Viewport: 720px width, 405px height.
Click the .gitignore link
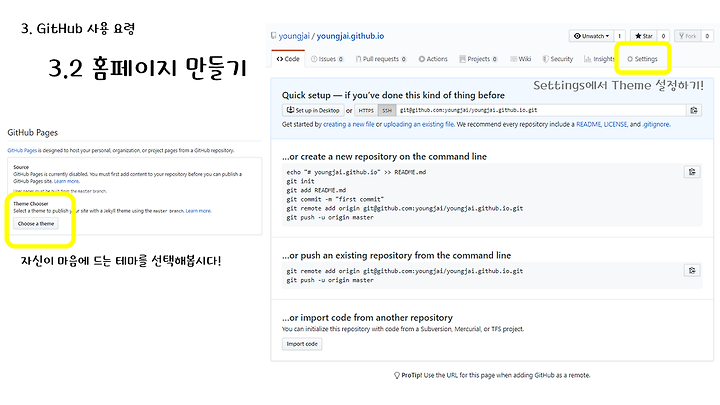656,124
